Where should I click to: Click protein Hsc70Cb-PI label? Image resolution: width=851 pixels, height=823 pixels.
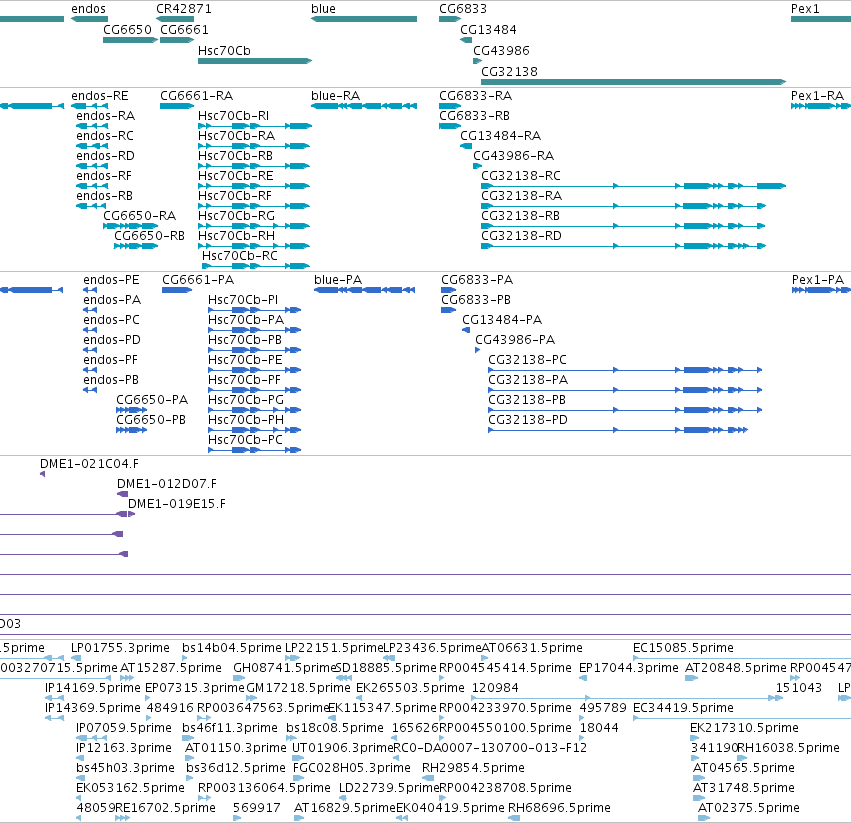[243, 300]
